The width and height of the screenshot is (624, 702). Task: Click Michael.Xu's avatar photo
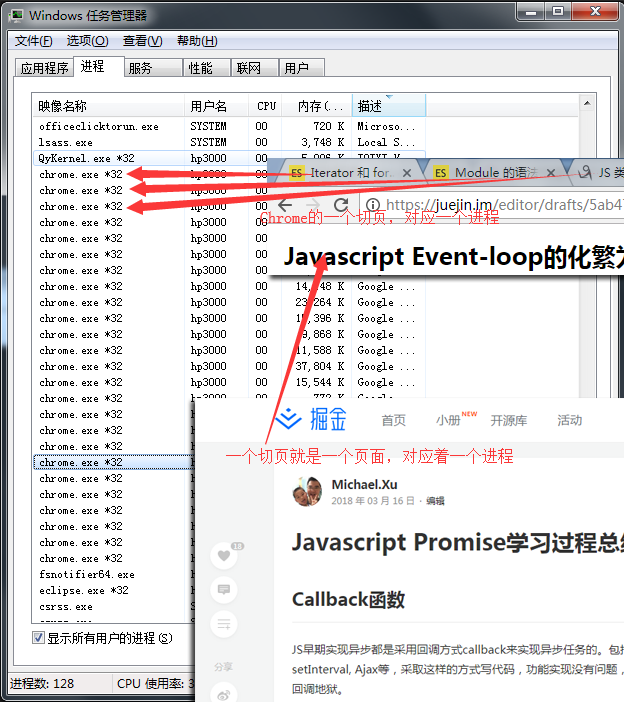pos(307,491)
